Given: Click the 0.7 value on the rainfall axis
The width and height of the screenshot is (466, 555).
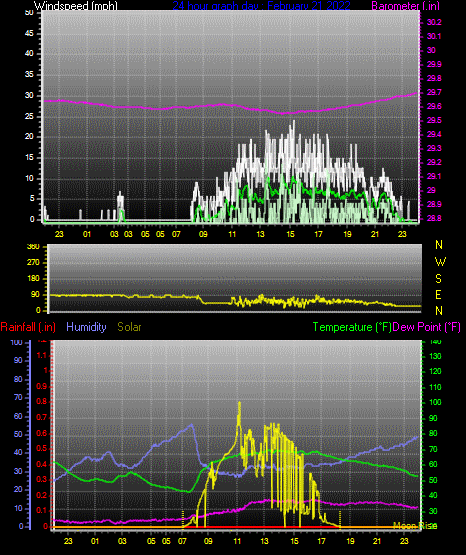Looking at the screenshot, I should point(42,417).
